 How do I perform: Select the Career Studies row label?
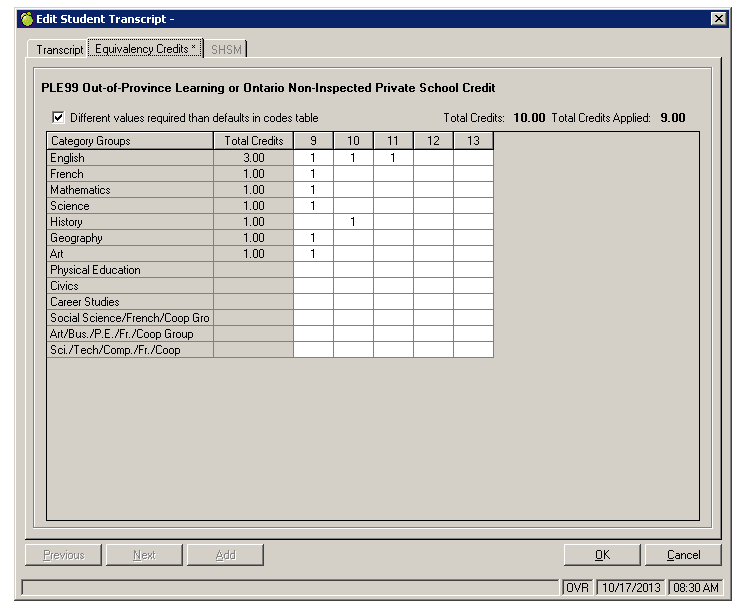click(x=130, y=302)
